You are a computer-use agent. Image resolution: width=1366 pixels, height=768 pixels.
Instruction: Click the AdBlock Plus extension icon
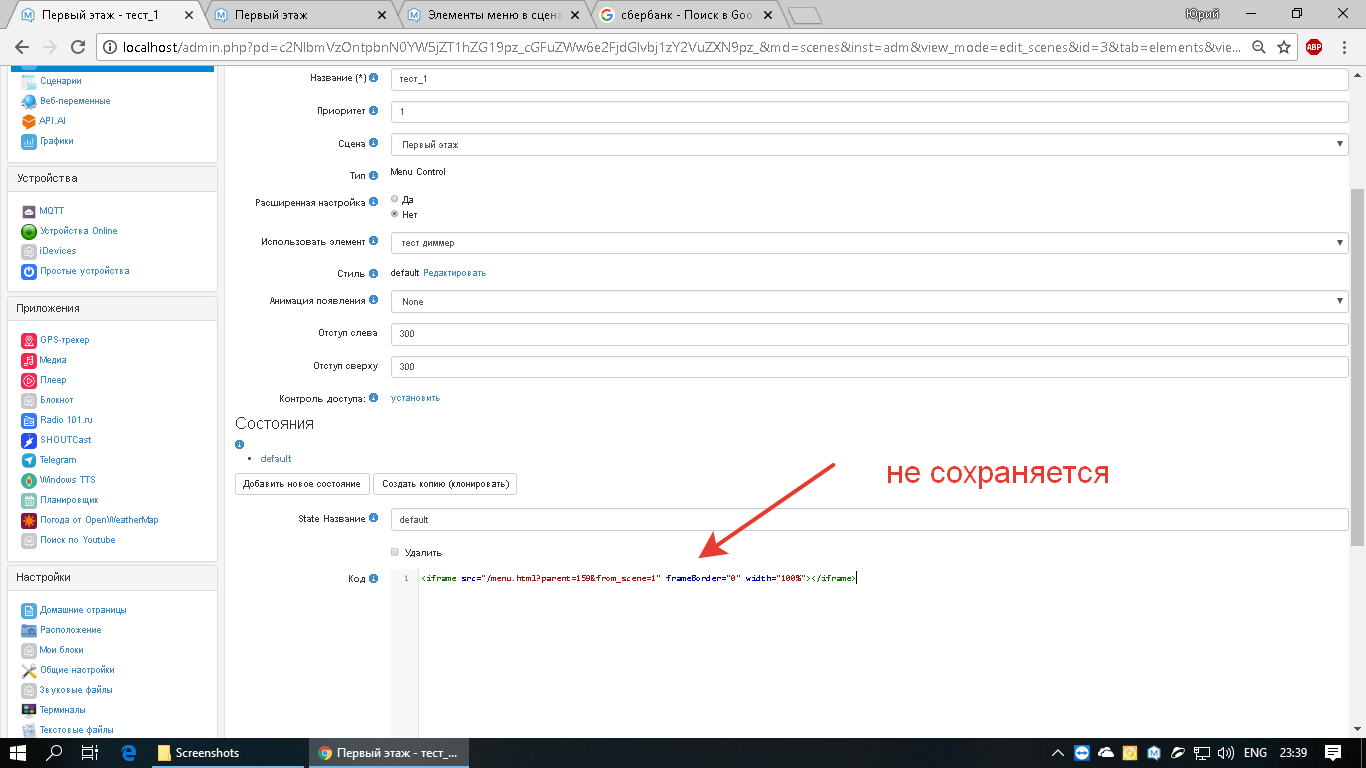click(1313, 47)
